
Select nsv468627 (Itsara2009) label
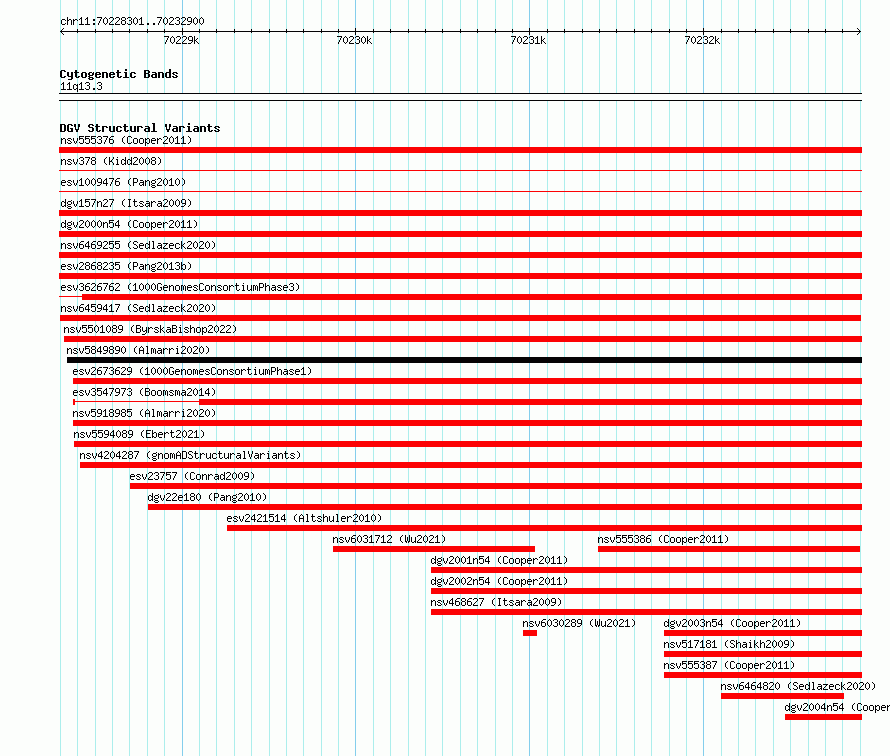click(x=496, y=602)
